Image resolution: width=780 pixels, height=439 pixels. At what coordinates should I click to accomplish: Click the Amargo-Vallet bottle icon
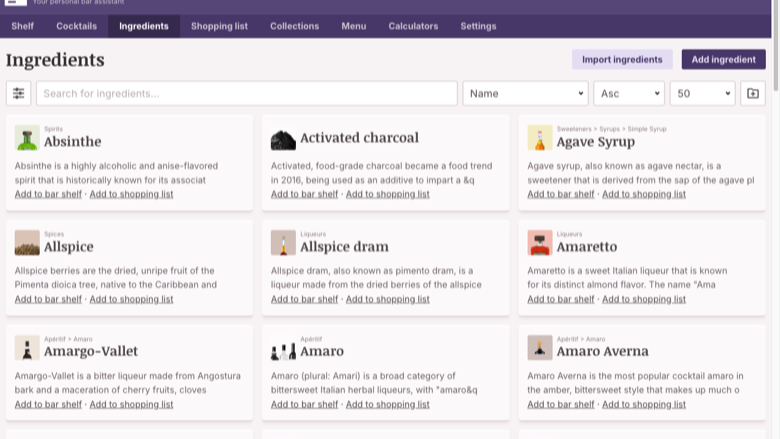[x=27, y=348]
